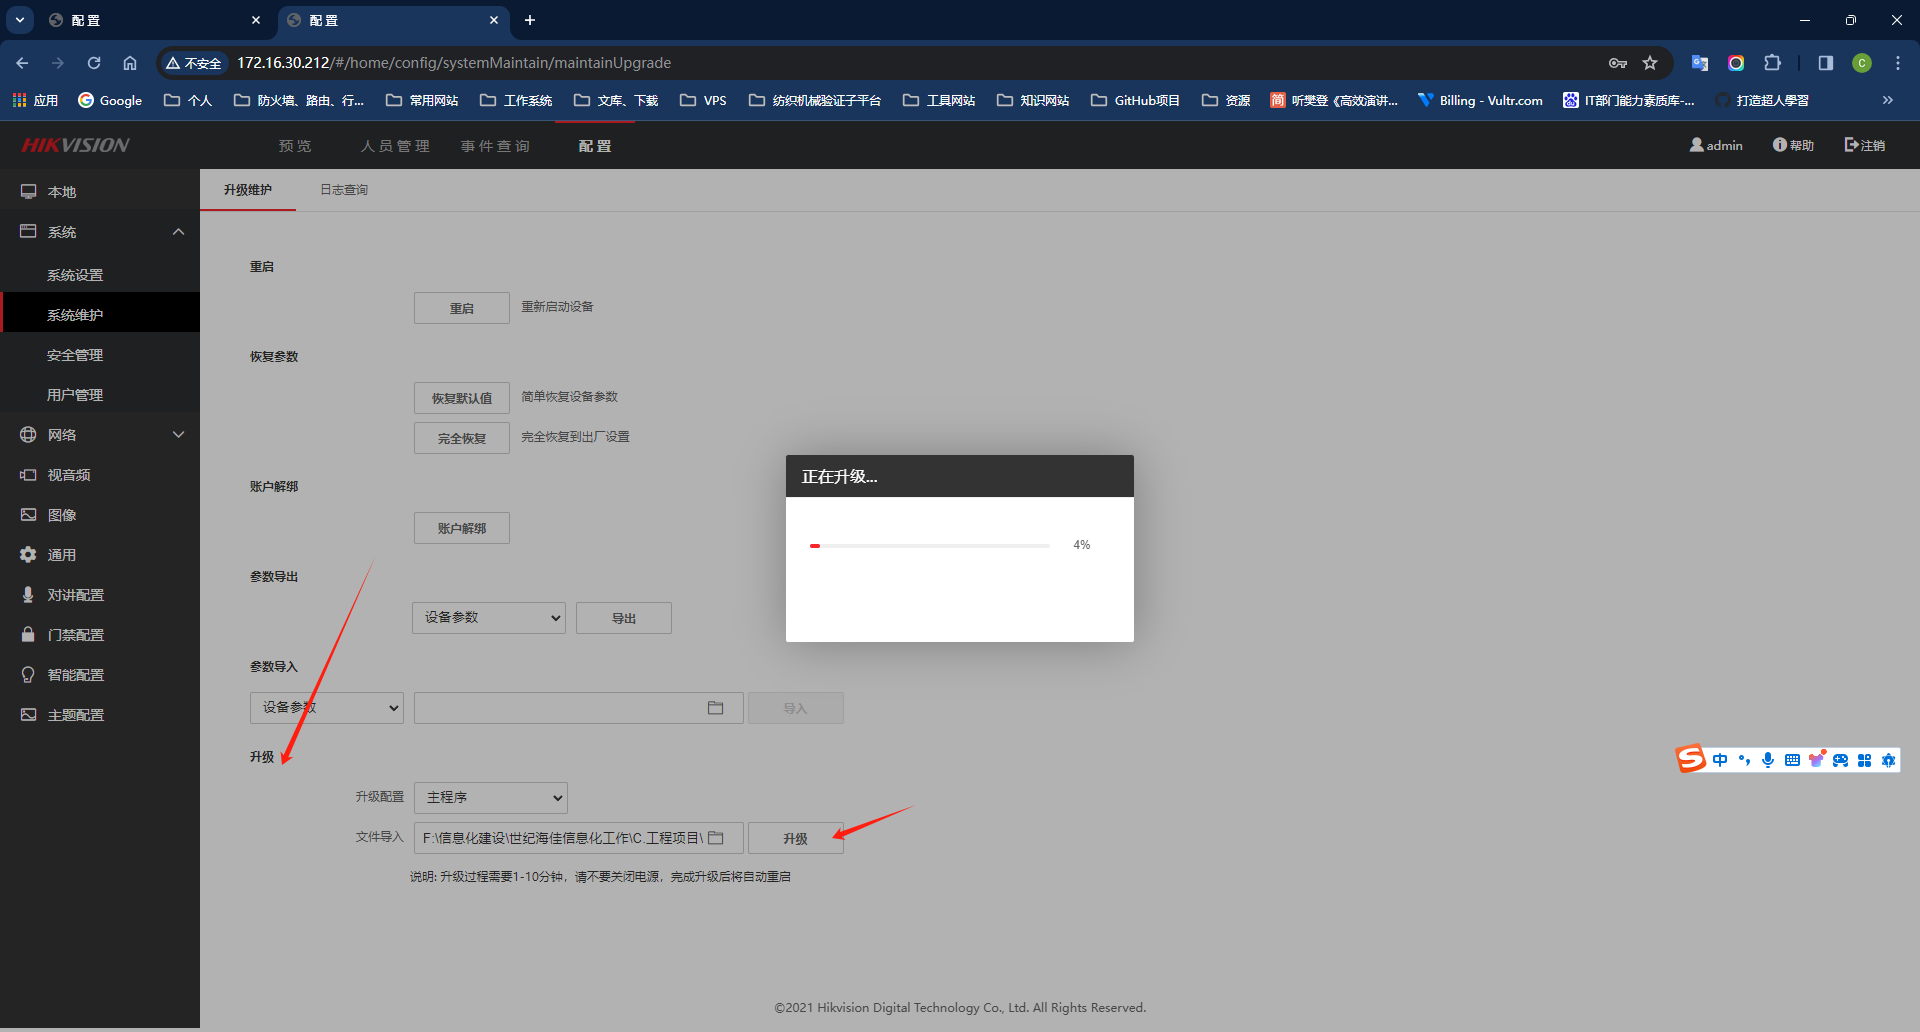The width and height of the screenshot is (1920, 1032).
Task: Bookmark this page with the star icon
Action: pos(1650,63)
